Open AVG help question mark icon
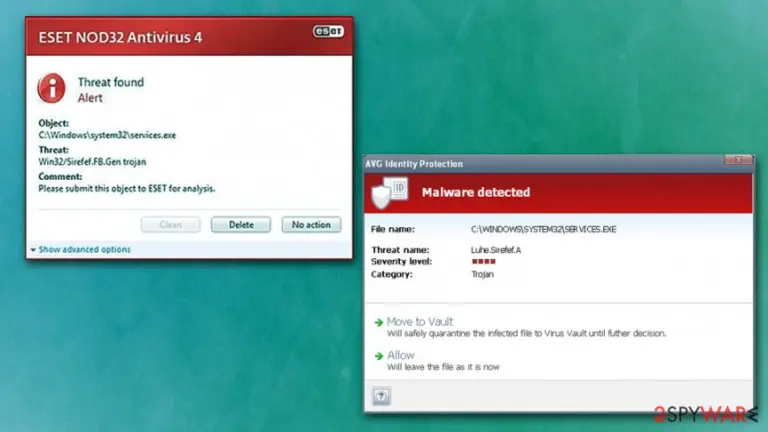 381,396
